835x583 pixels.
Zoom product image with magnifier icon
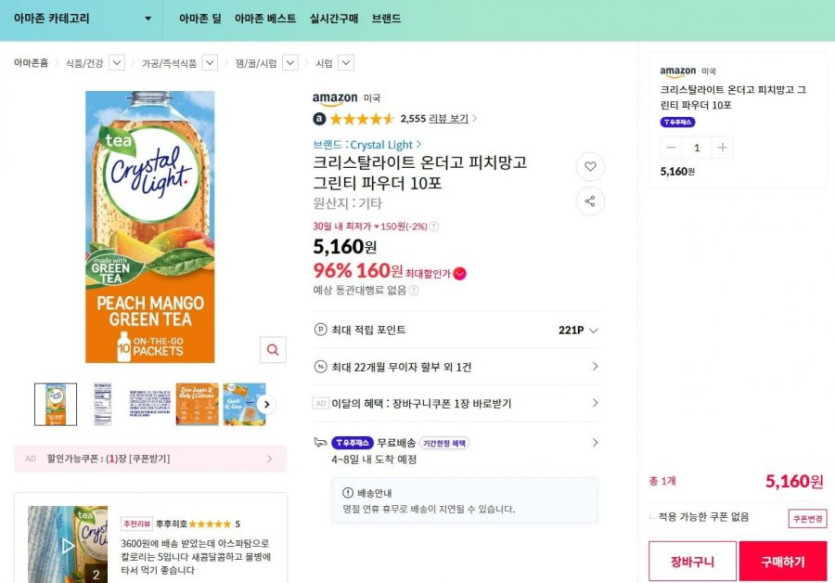pos(272,349)
